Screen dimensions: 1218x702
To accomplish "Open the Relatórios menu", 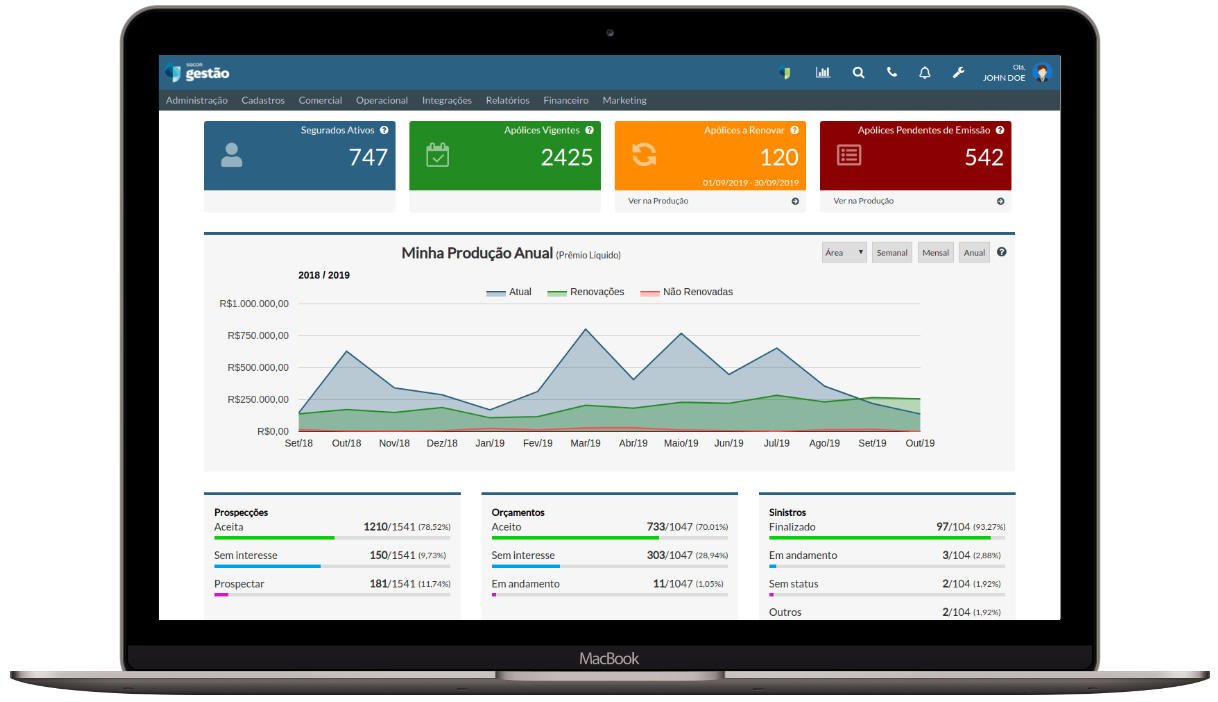I will point(507,100).
